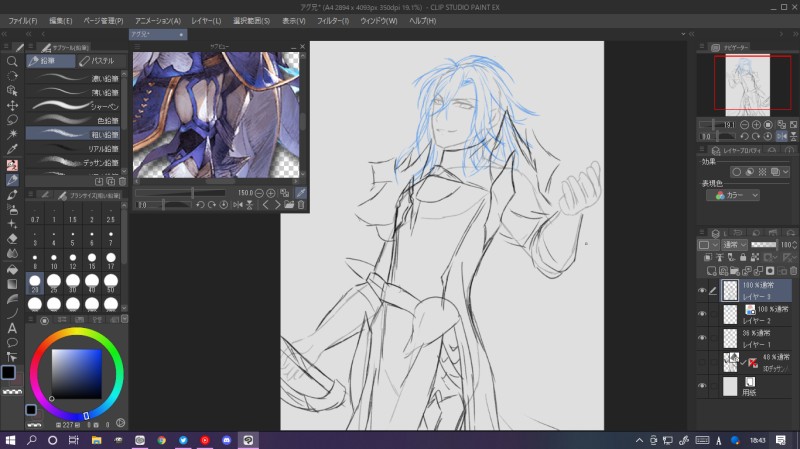Duplicate the current sub tool

pos(111,181)
